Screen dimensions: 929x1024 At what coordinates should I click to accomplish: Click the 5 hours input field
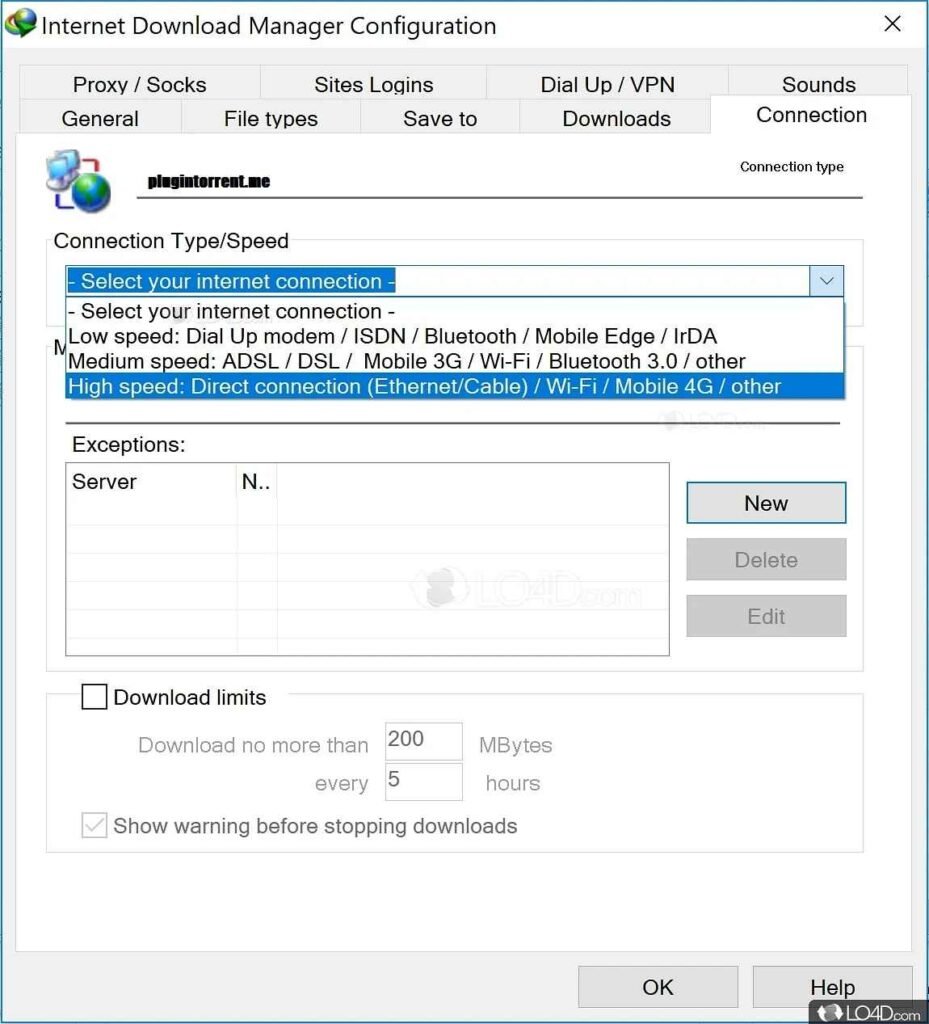point(424,782)
